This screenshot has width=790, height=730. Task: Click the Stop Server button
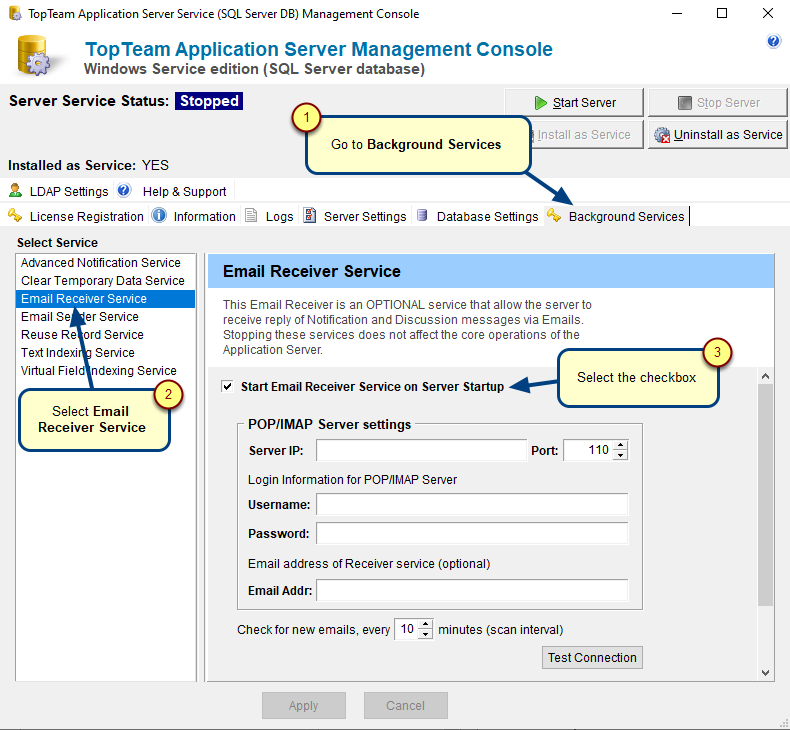pos(718,103)
